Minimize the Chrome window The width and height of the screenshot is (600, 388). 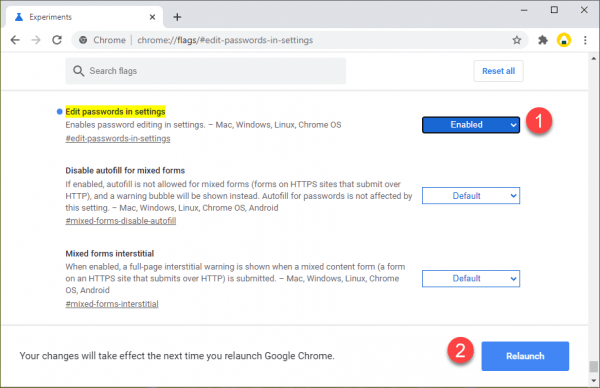(x=524, y=10)
